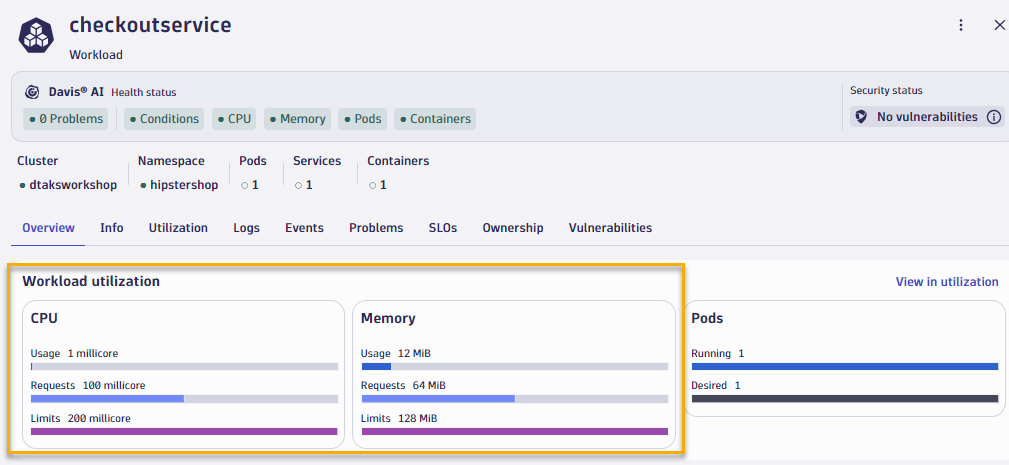
Task: Click the CPU Requests progress bar
Action: pyautogui.click(x=184, y=399)
